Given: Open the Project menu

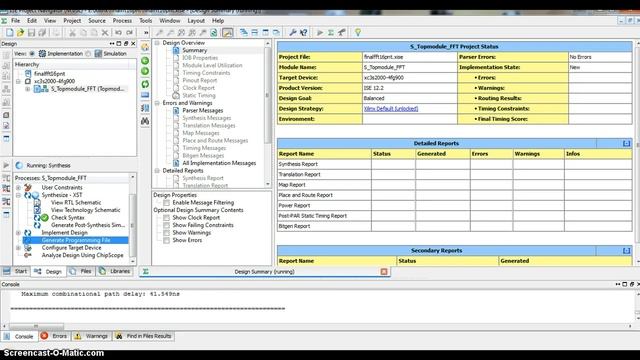Looking at the screenshot, I should (72, 20).
